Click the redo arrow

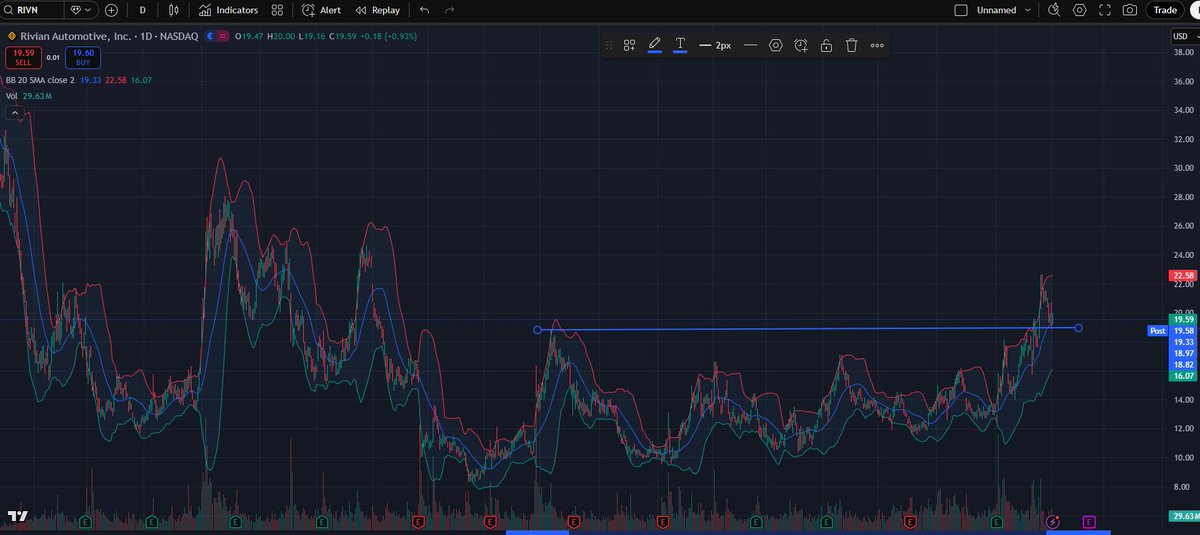449,10
